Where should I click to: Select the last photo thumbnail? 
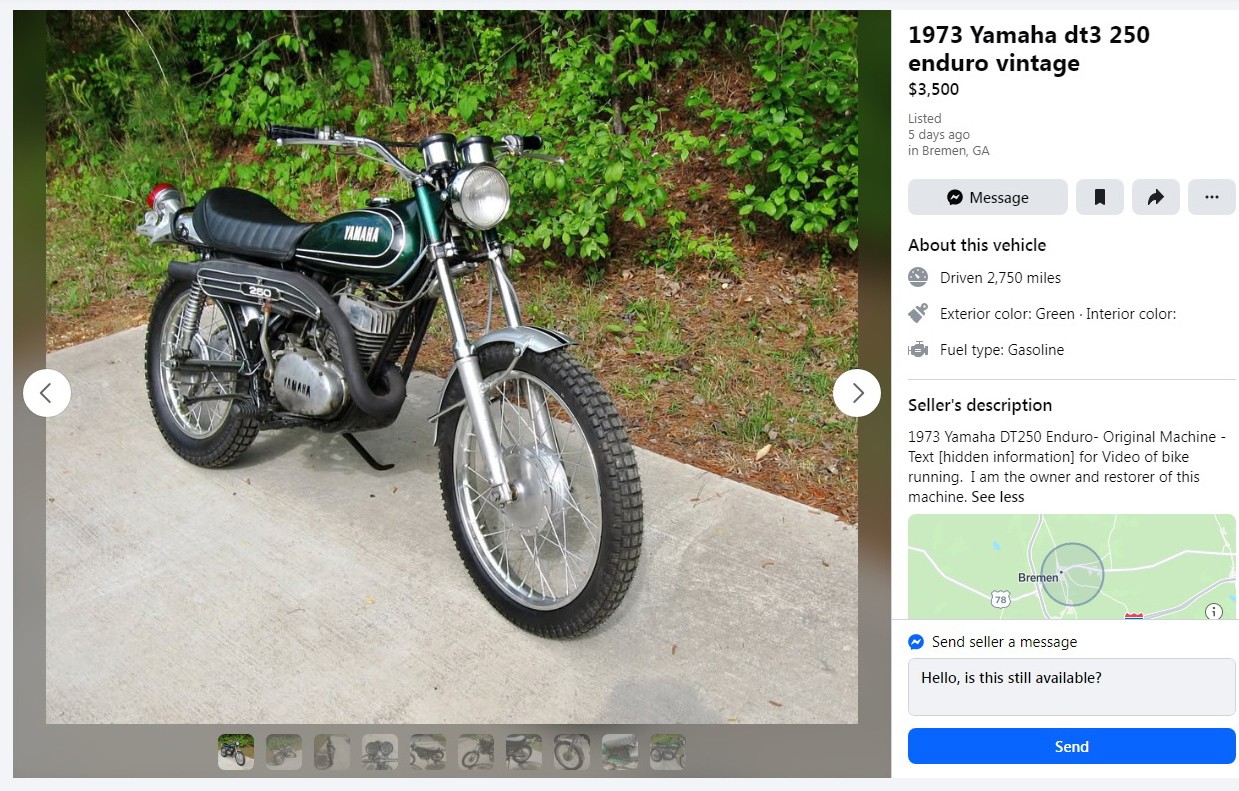pos(668,752)
